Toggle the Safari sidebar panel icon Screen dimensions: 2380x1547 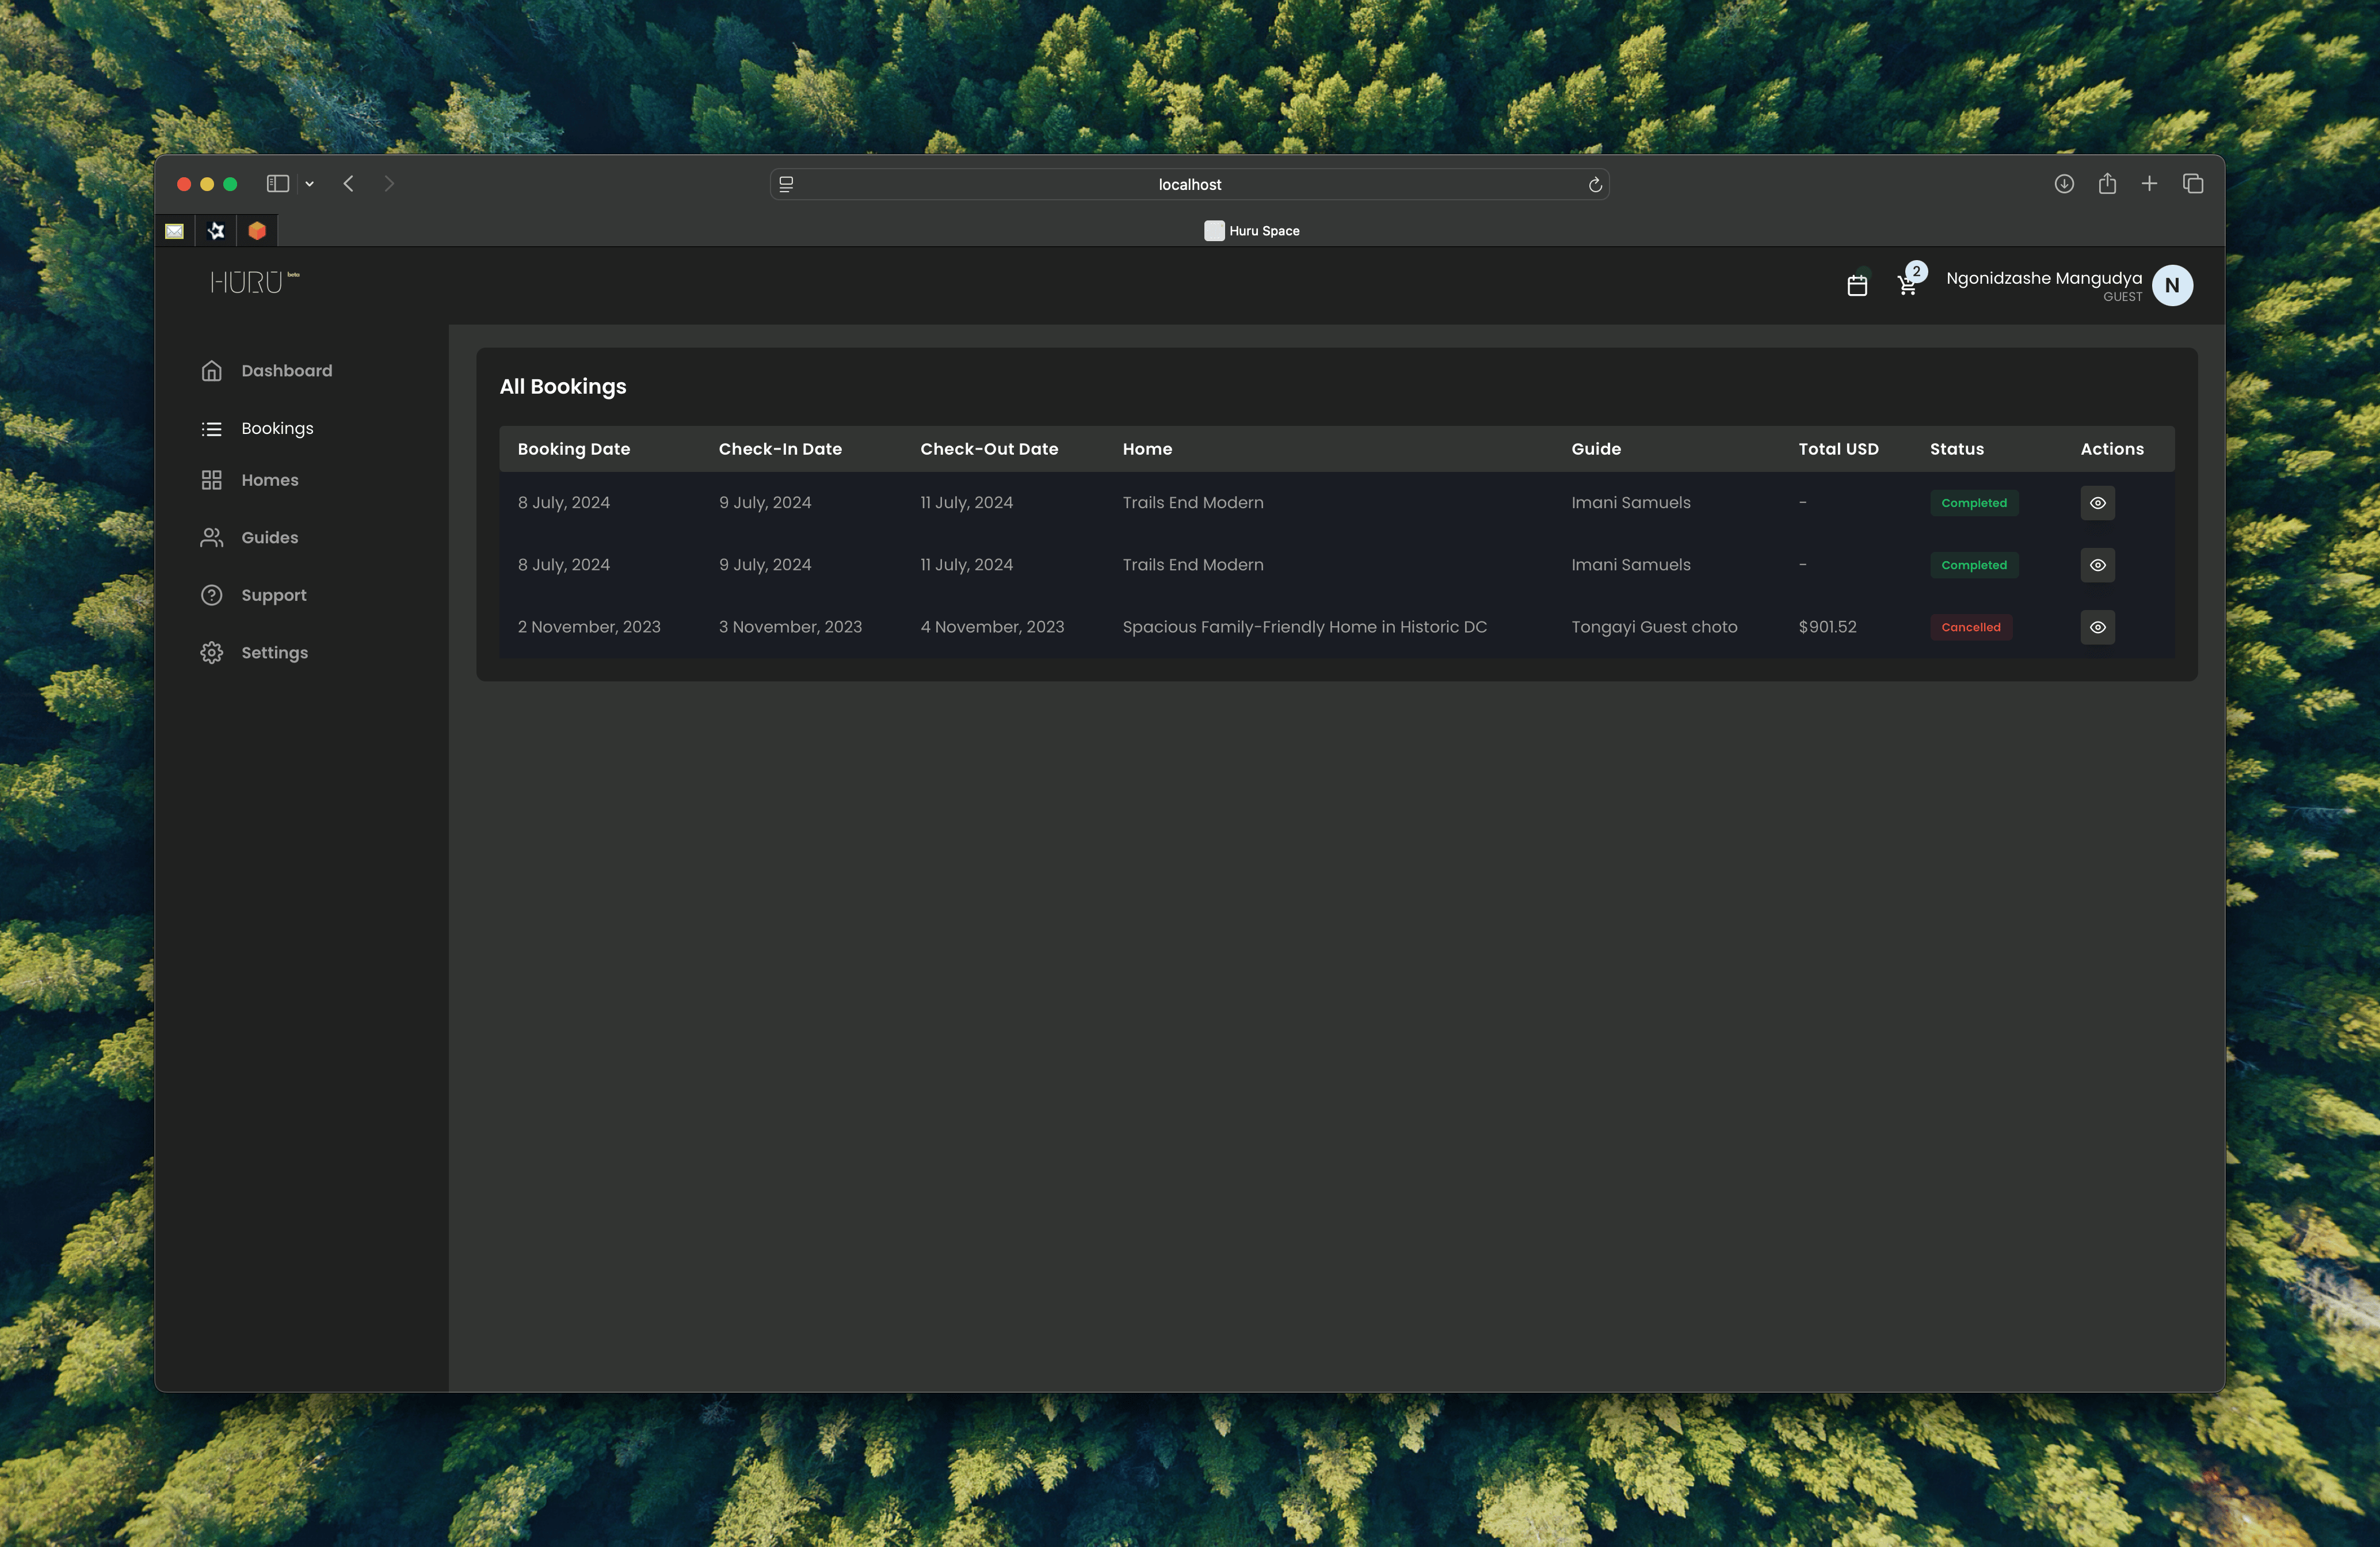coord(277,184)
